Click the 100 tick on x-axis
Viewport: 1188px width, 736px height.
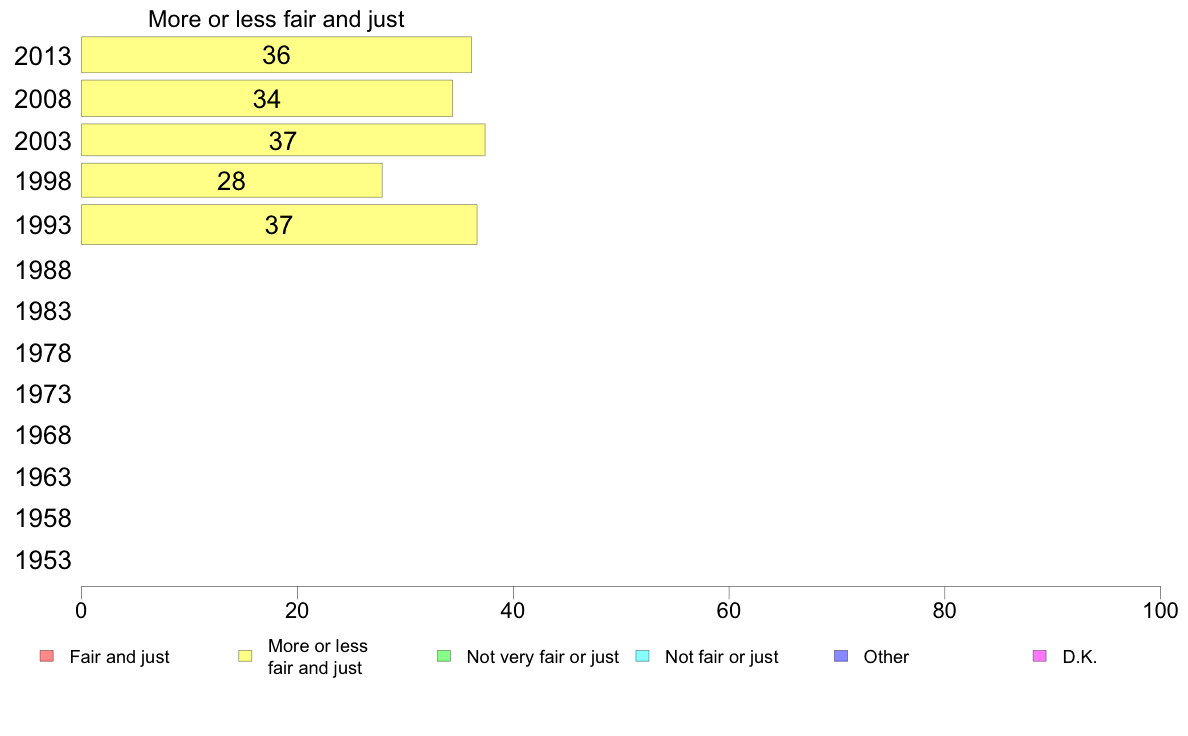point(1159,611)
